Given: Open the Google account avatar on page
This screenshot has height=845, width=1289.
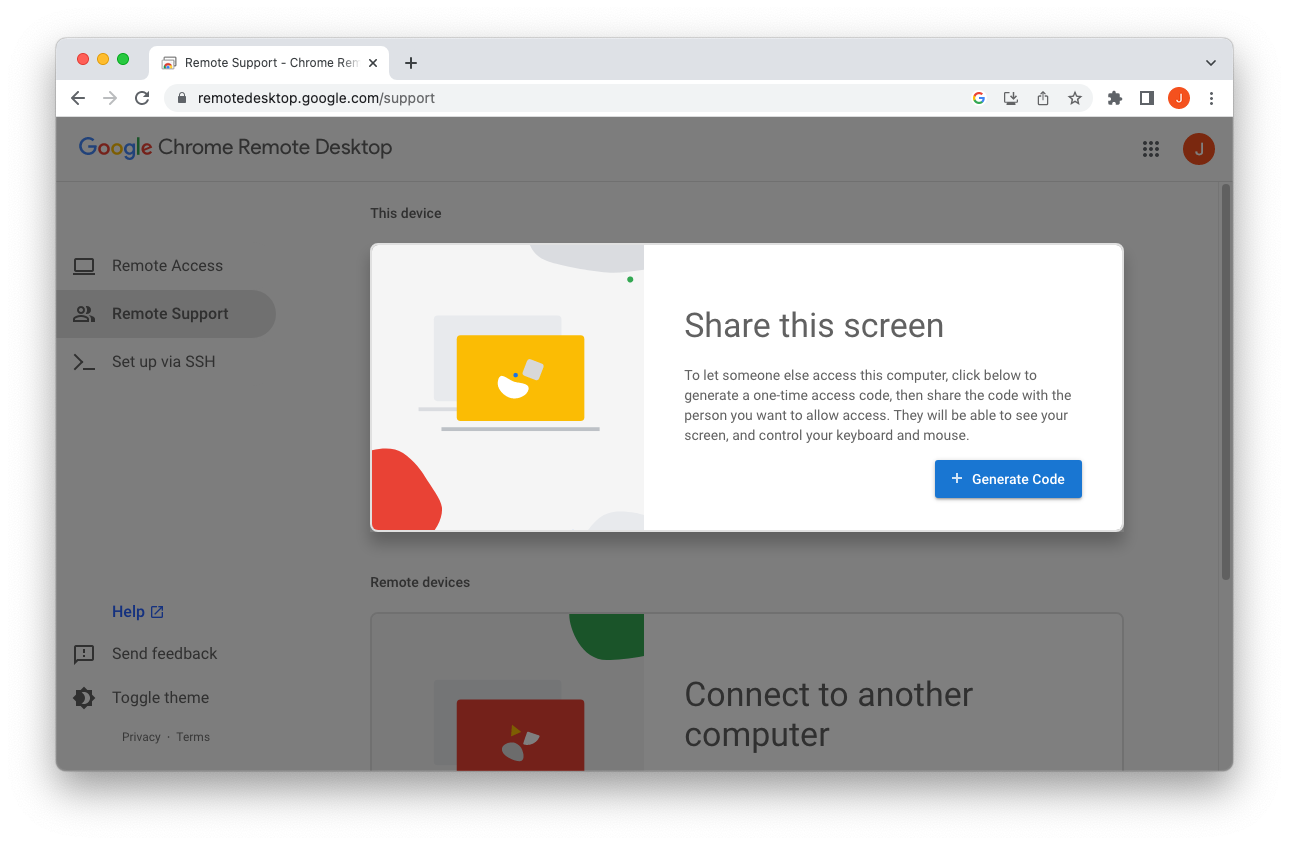Looking at the screenshot, I should pos(1199,149).
